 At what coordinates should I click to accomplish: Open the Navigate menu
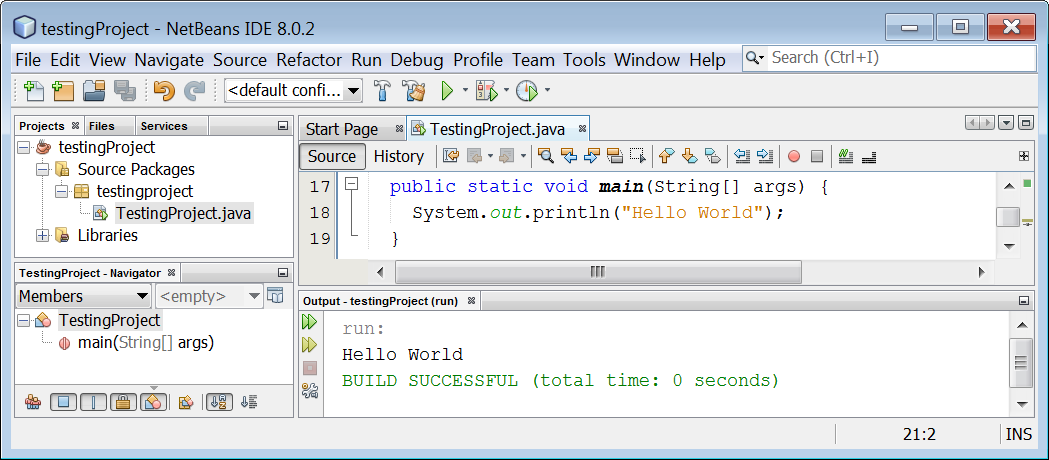pyautogui.click(x=169, y=60)
